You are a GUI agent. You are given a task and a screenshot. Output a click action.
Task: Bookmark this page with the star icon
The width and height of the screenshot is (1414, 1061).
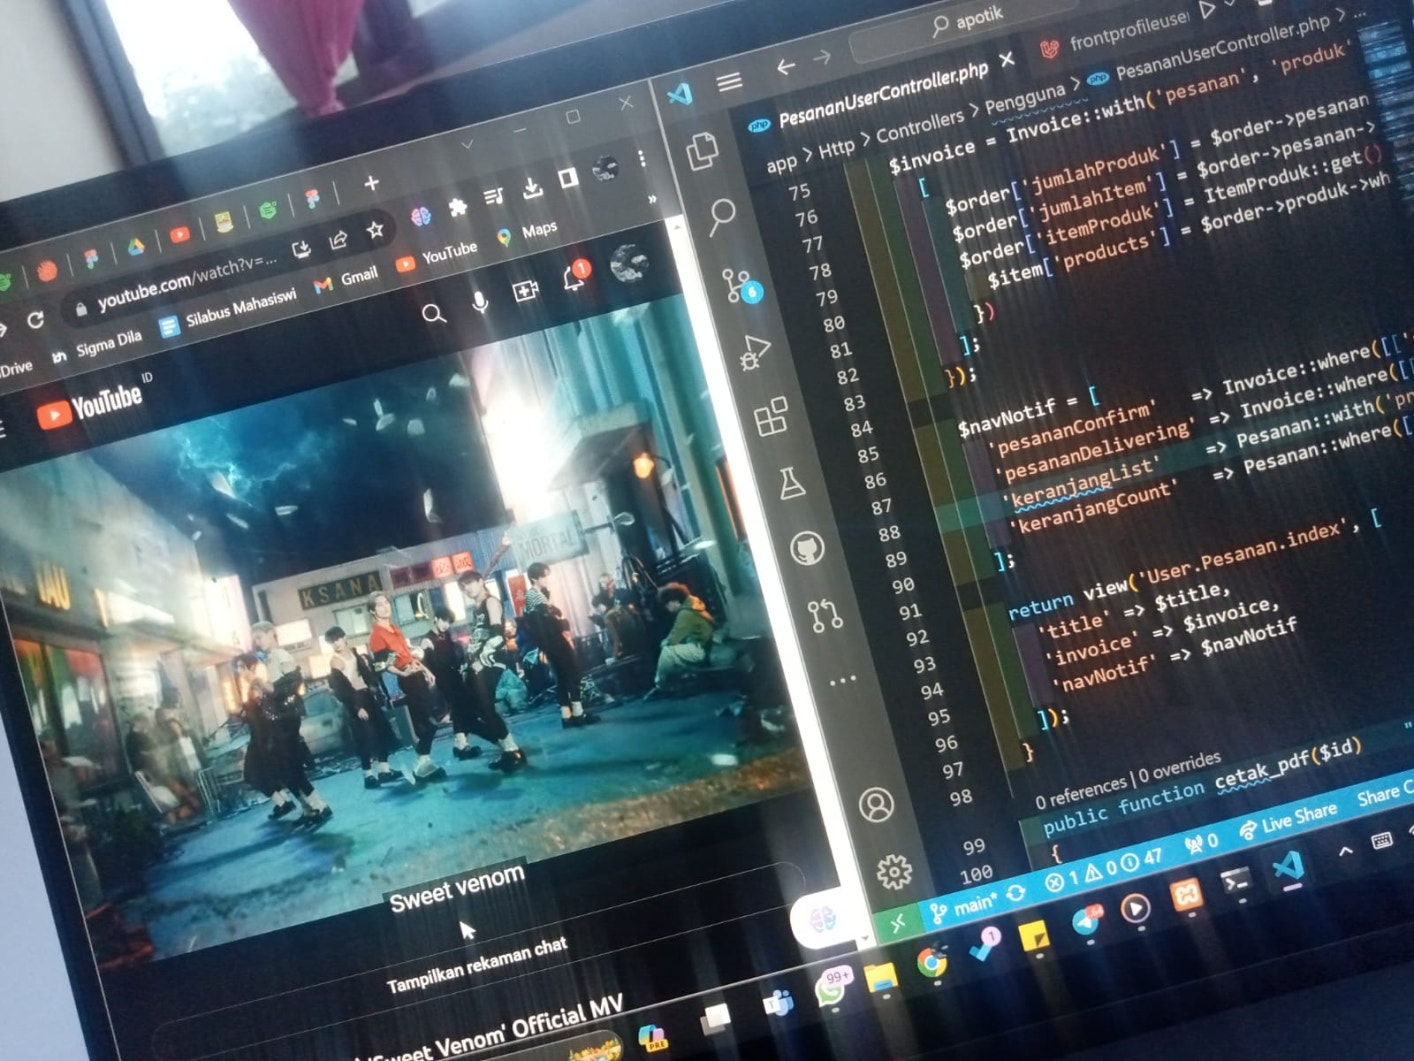(x=375, y=231)
